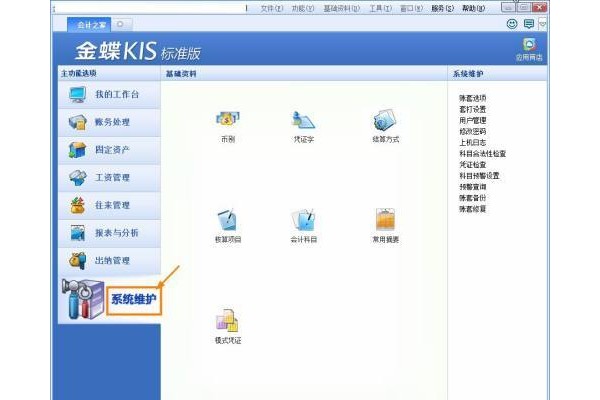This screenshot has width=600, height=400.
Task: Click the message bubble icon
Action: pos(529,24)
